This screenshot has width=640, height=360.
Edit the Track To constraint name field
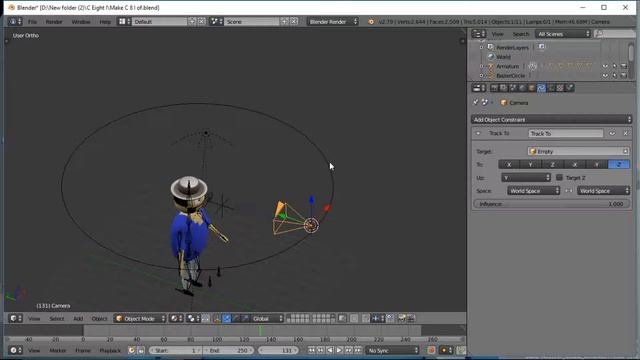[565, 133]
